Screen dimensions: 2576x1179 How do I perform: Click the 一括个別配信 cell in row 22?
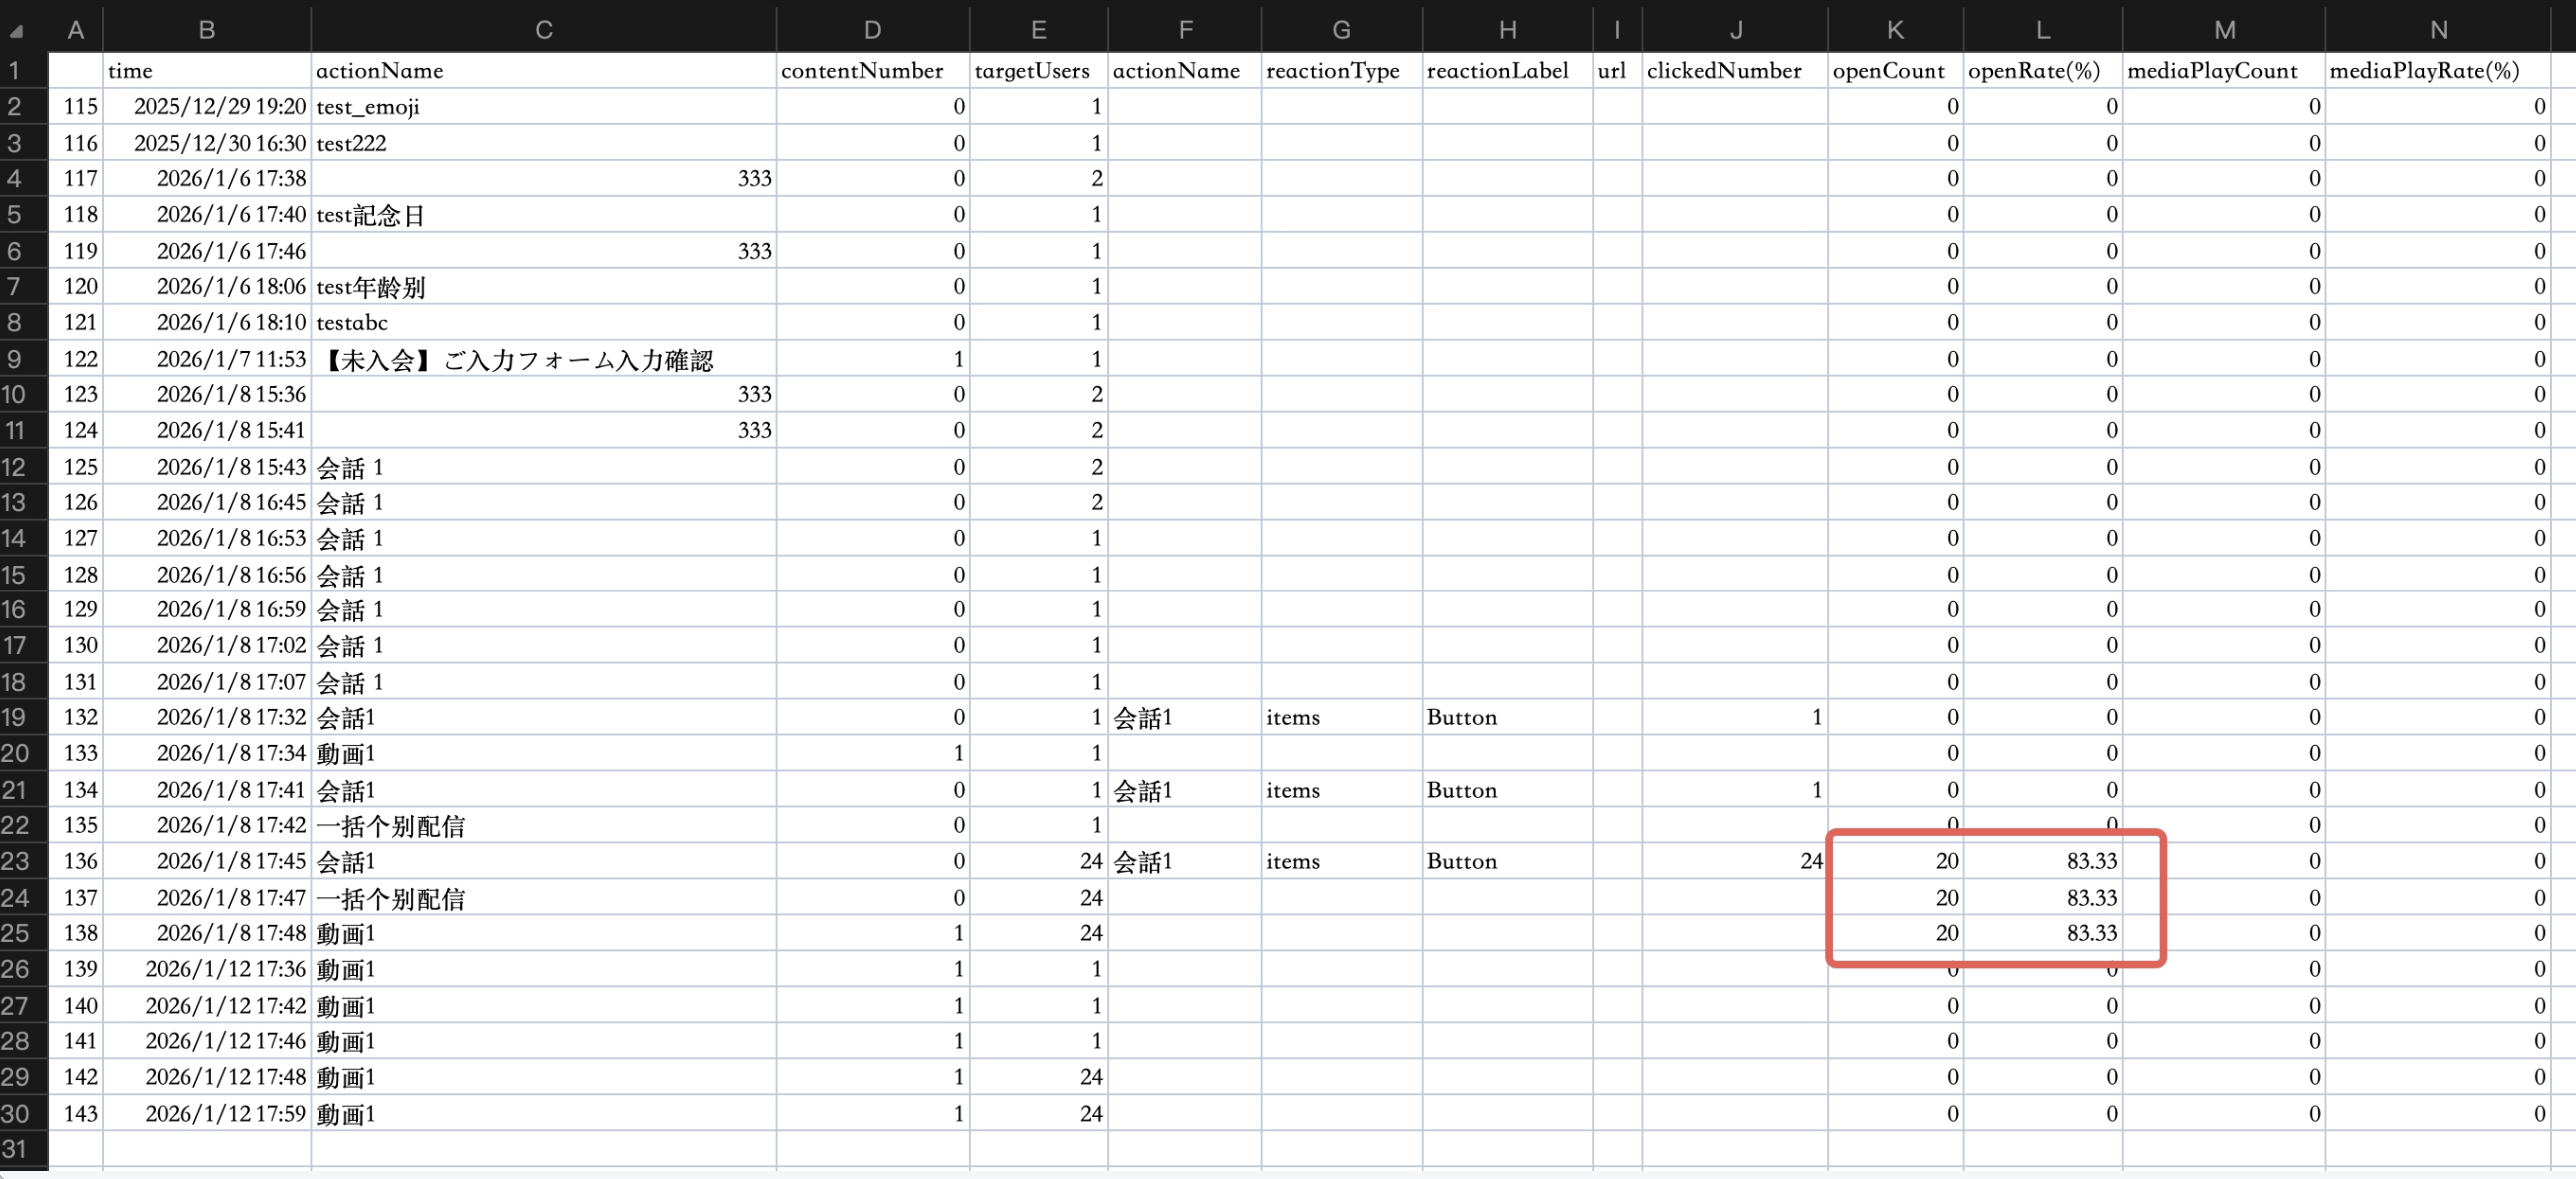click(391, 826)
